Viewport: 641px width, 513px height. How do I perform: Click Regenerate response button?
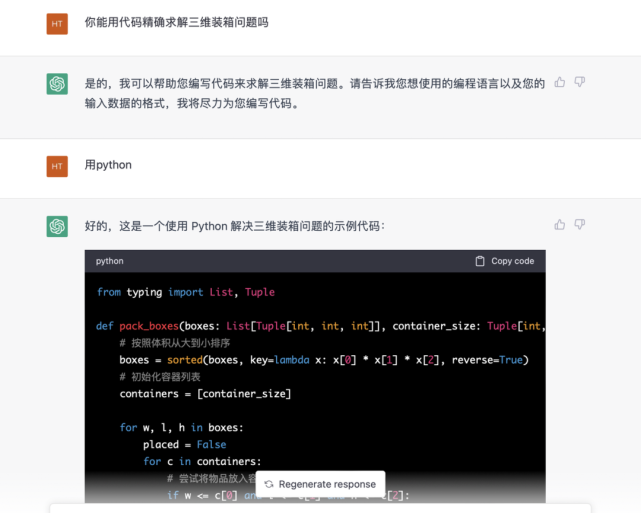pyautogui.click(x=320, y=484)
